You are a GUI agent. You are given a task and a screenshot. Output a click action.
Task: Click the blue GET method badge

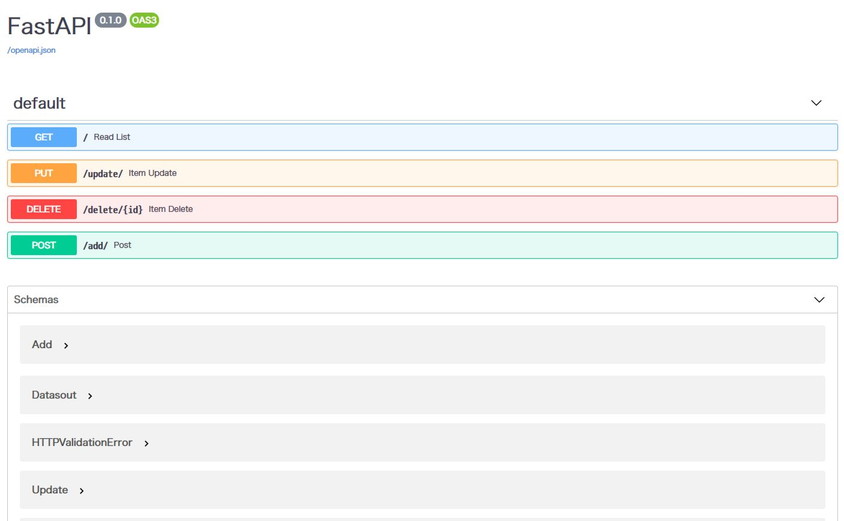pyautogui.click(x=44, y=137)
